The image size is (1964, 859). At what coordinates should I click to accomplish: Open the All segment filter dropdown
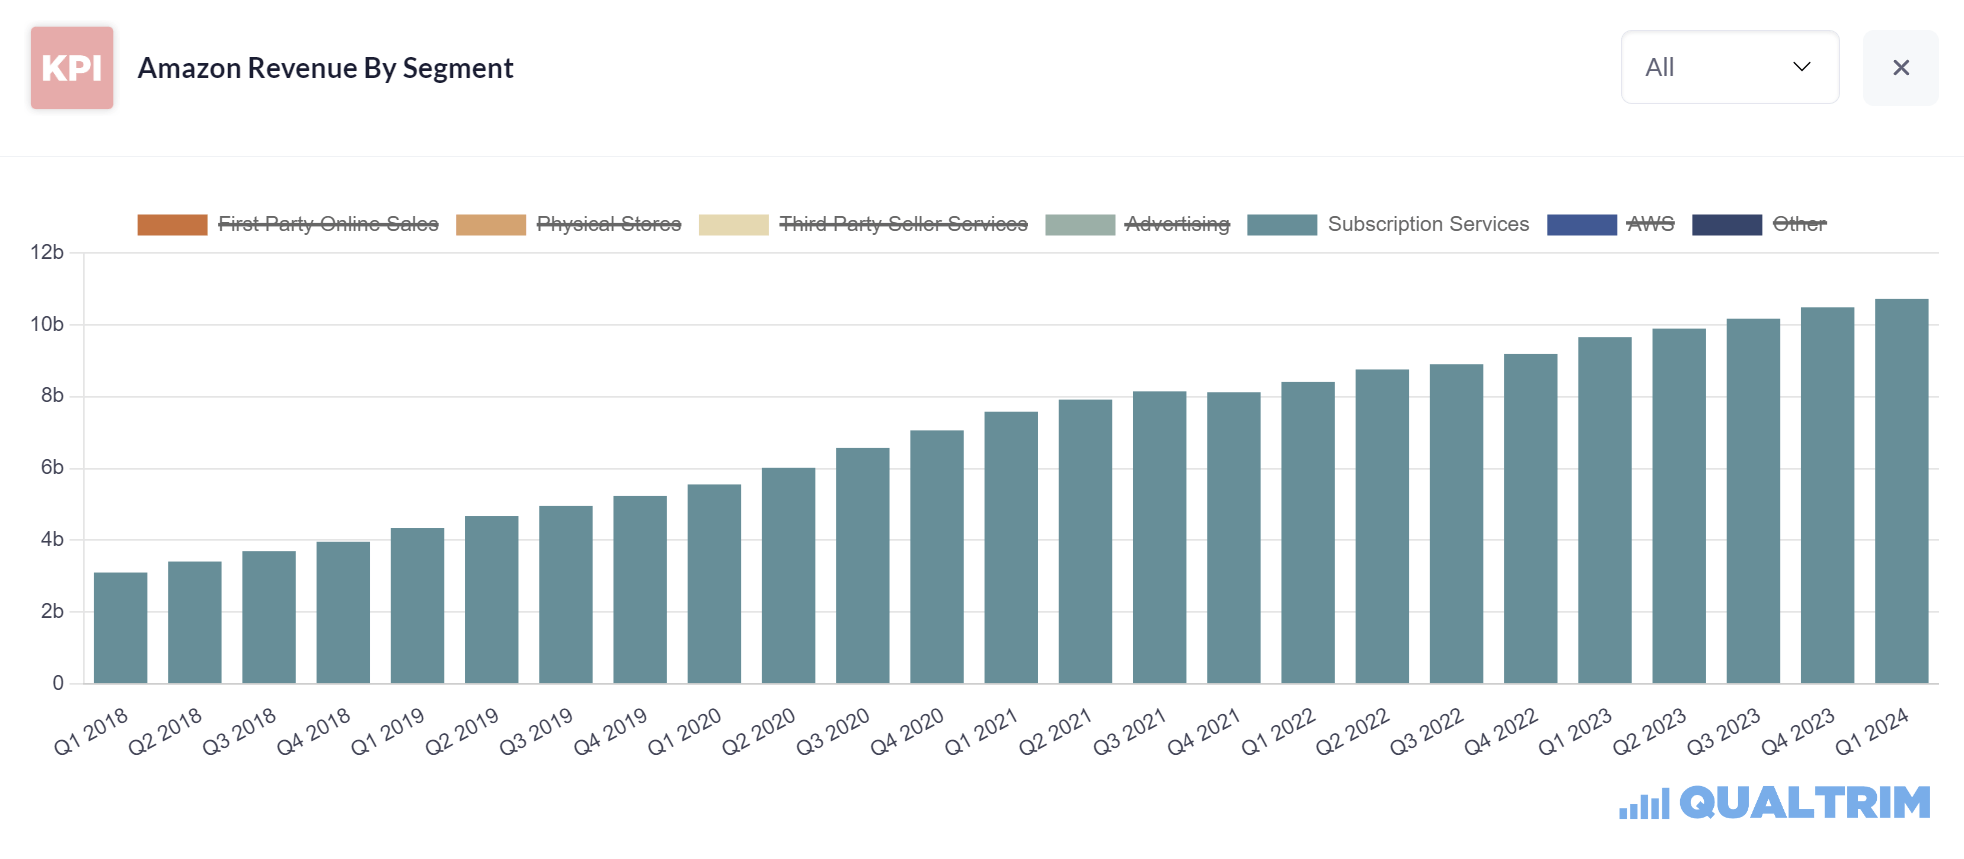[x=1730, y=67]
